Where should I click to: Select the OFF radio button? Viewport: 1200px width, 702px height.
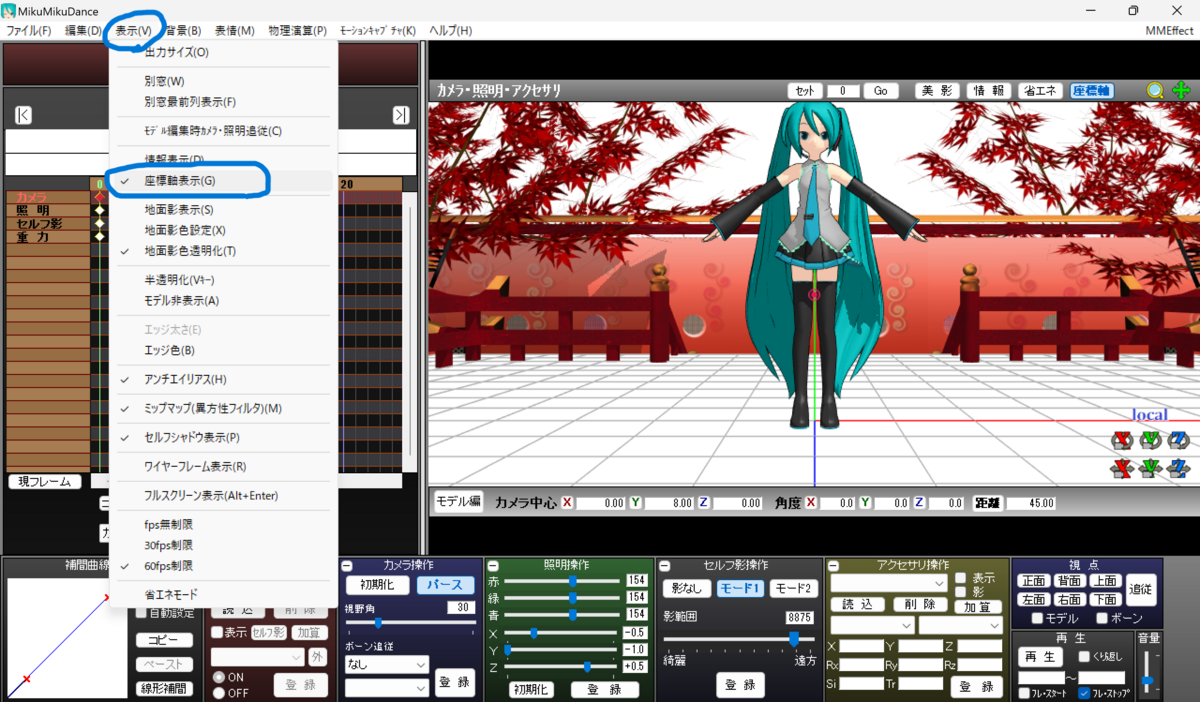(219, 692)
